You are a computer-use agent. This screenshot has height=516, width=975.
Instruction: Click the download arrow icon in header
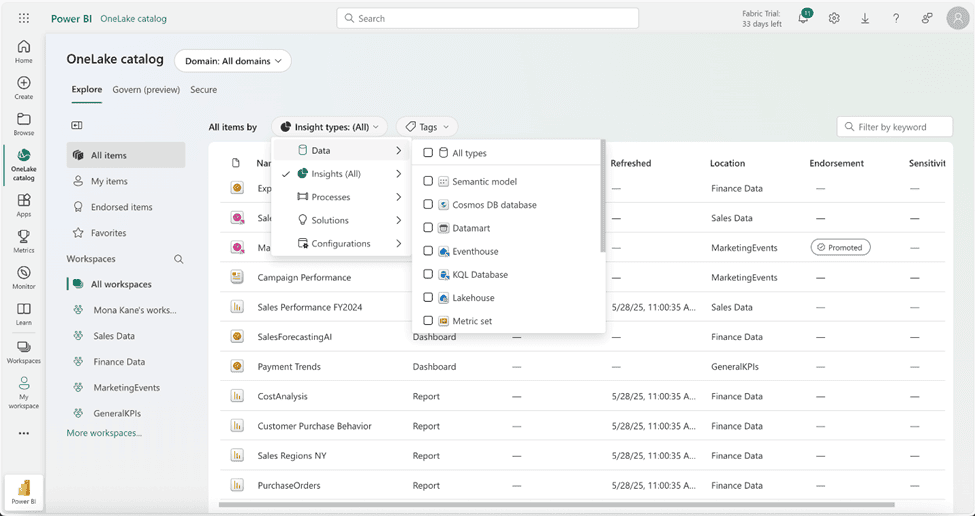click(865, 18)
